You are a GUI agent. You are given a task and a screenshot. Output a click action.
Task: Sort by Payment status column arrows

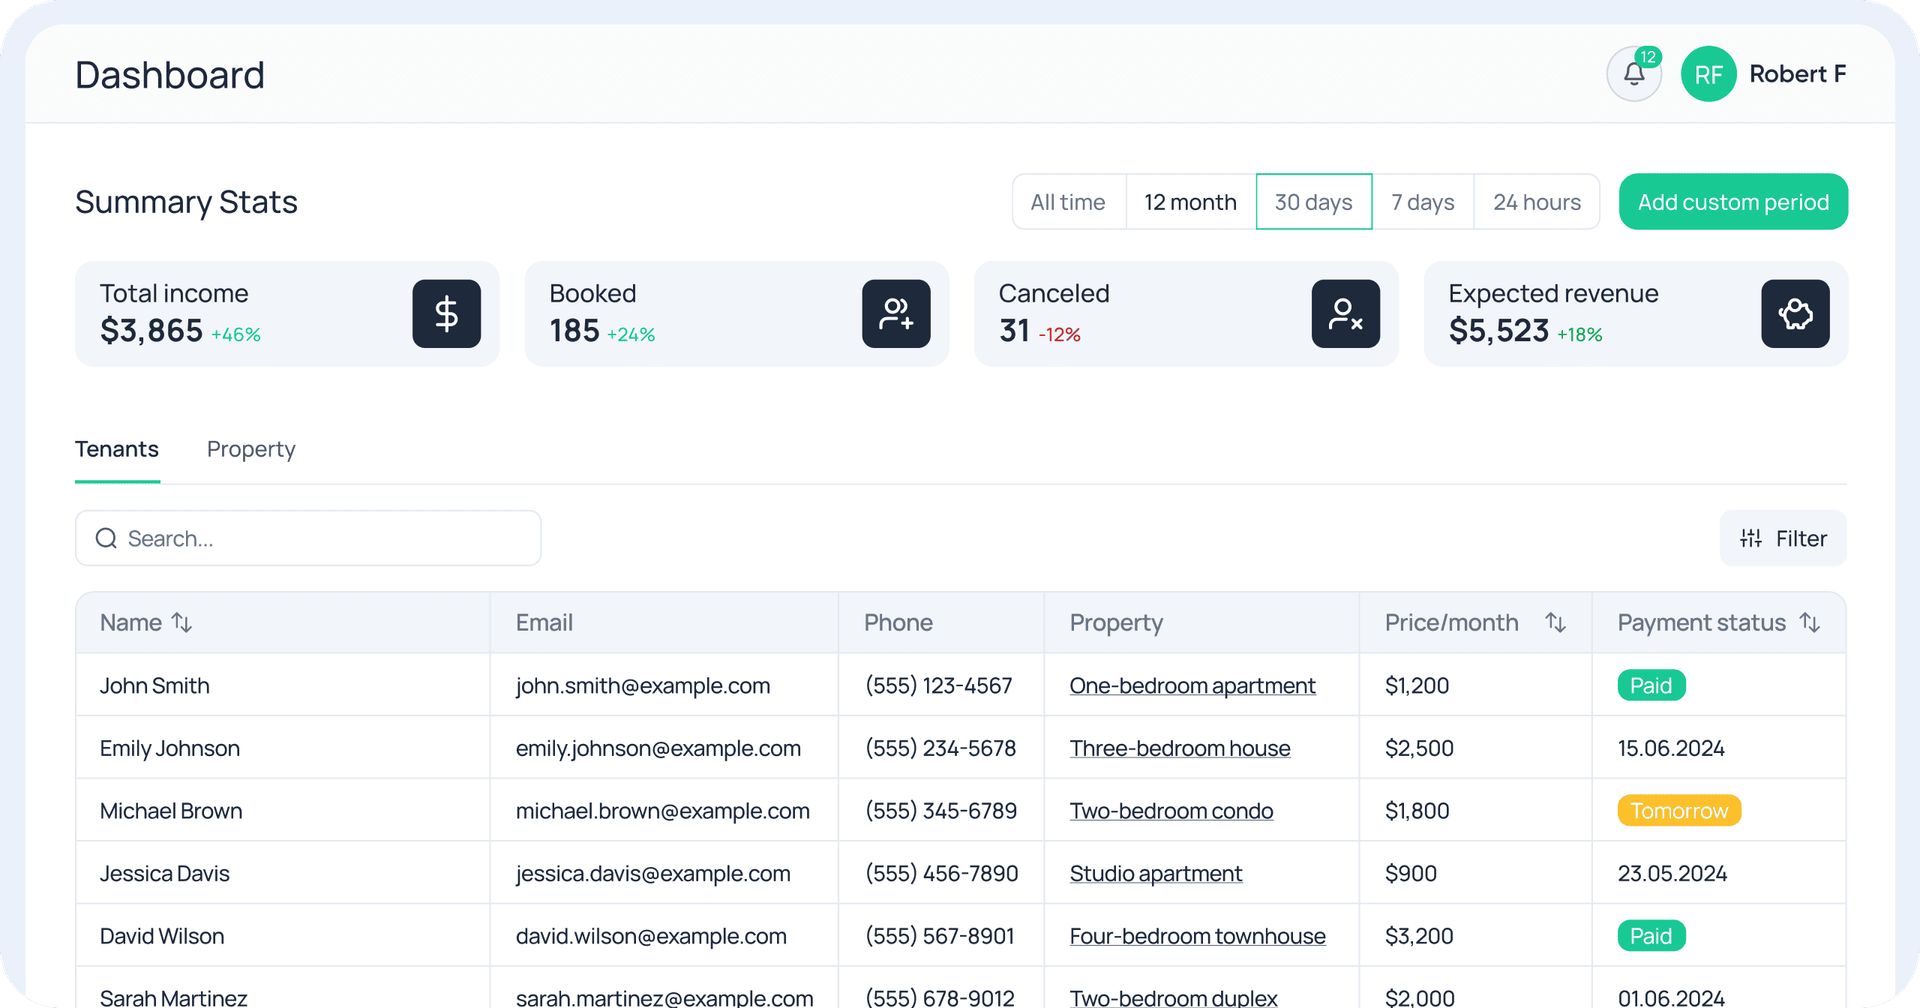(1809, 622)
